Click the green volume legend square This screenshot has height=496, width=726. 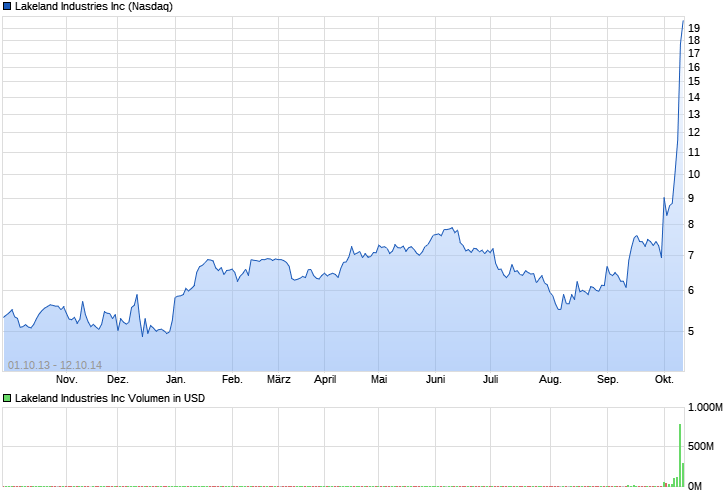coord(7,398)
